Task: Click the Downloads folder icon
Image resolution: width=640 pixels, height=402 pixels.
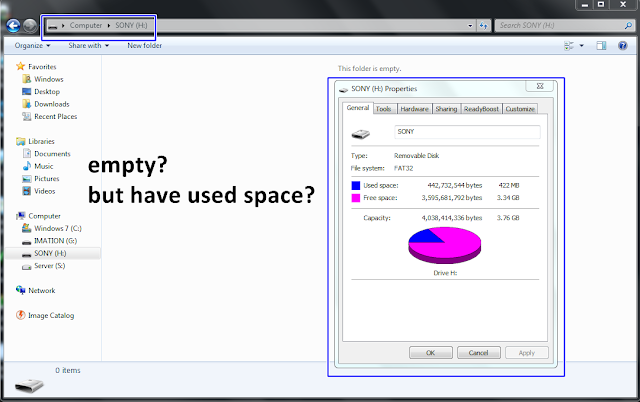Action: click(x=27, y=104)
